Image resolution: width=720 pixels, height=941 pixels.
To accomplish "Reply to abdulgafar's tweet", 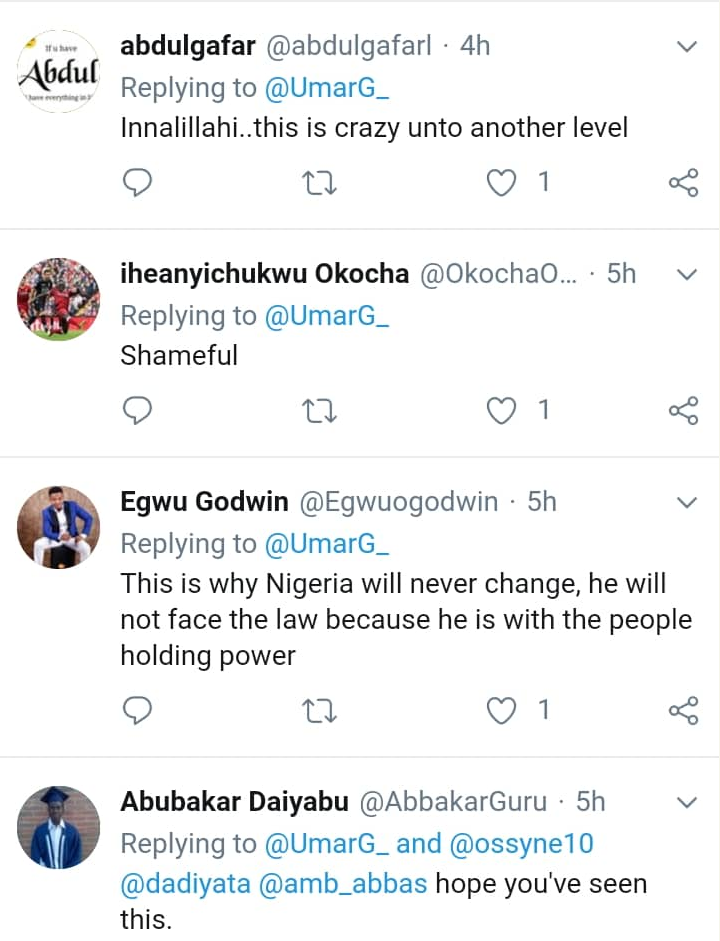I will tap(138, 182).
